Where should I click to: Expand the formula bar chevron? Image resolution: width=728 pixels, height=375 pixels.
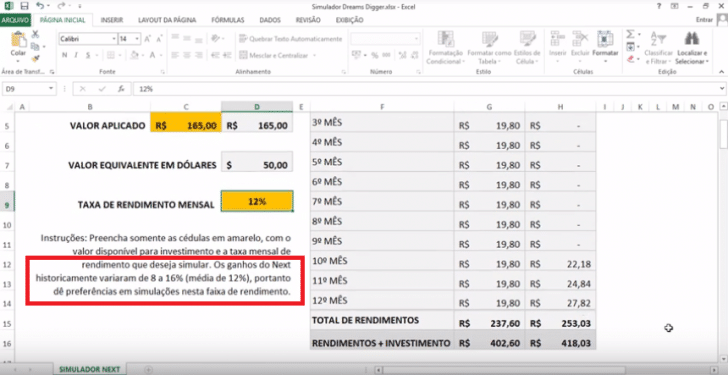(722, 89)
